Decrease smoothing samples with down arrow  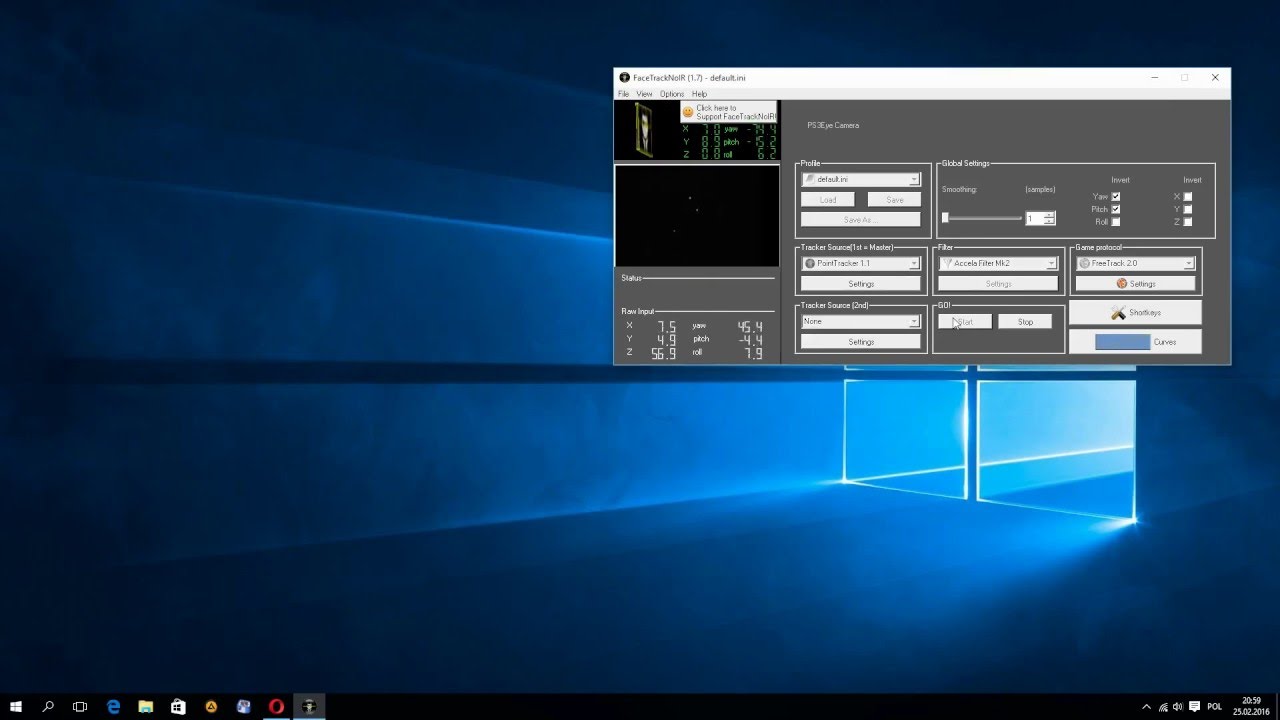1049,222
